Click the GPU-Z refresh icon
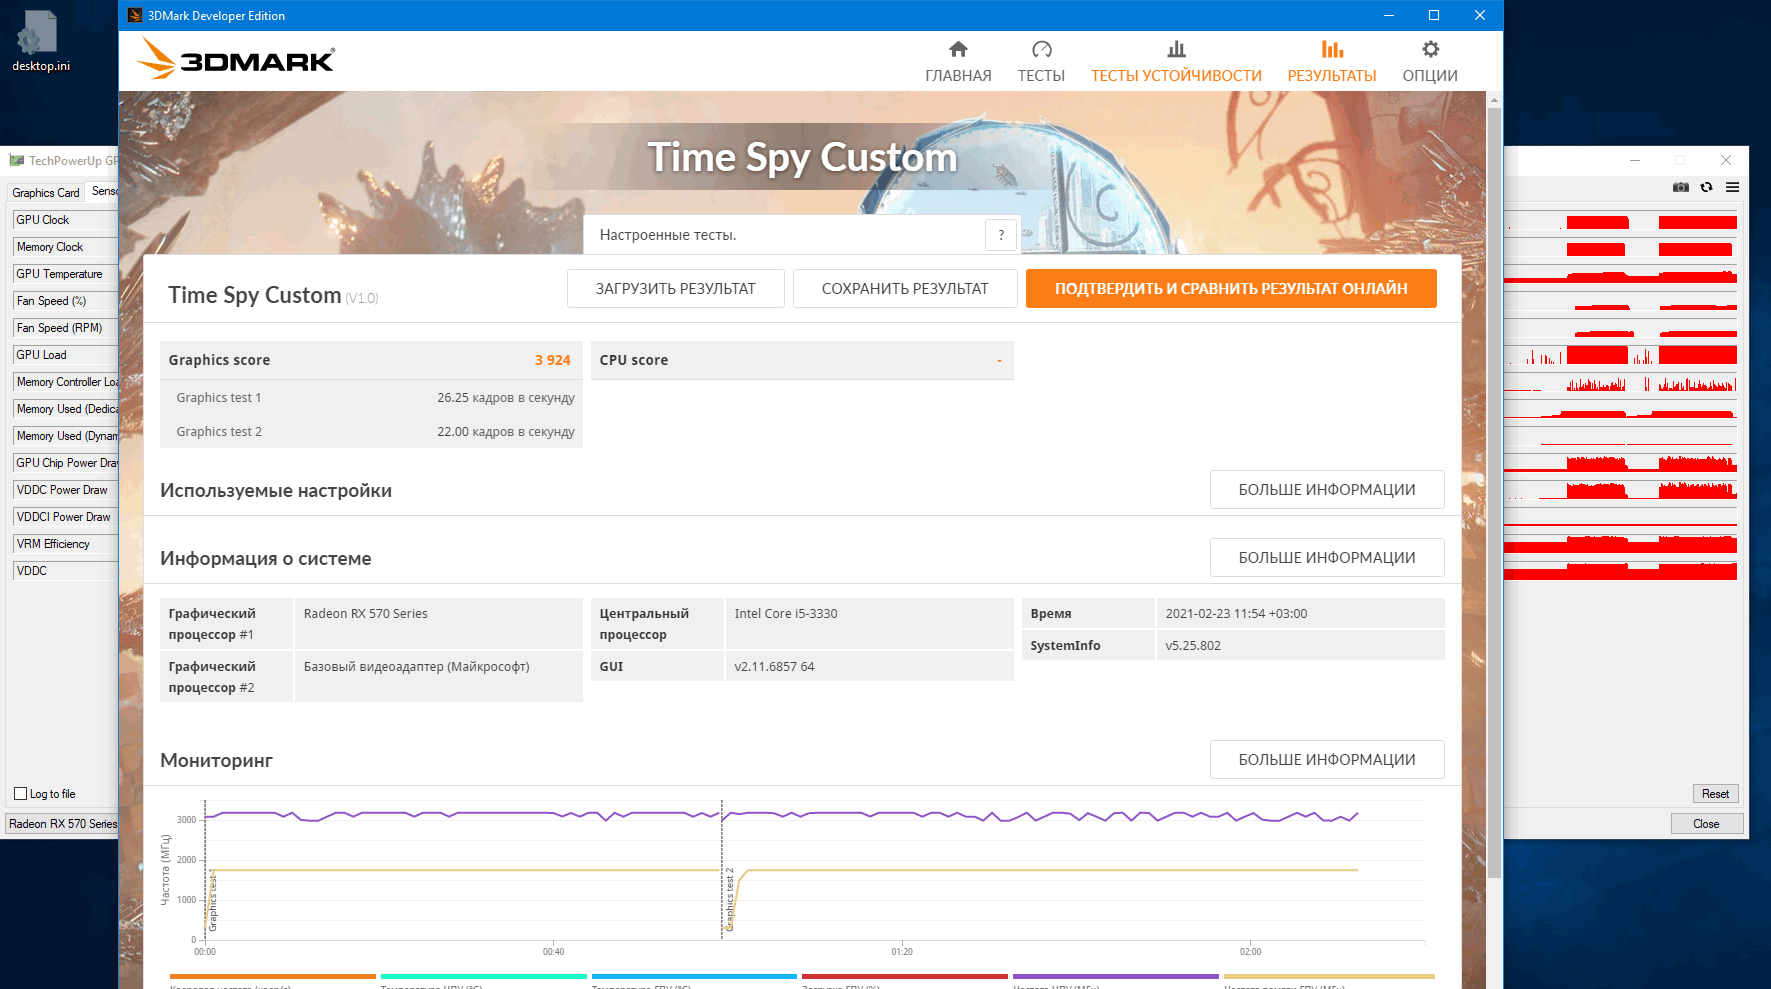1771x989 pixels. click(x=1706, y=187)
